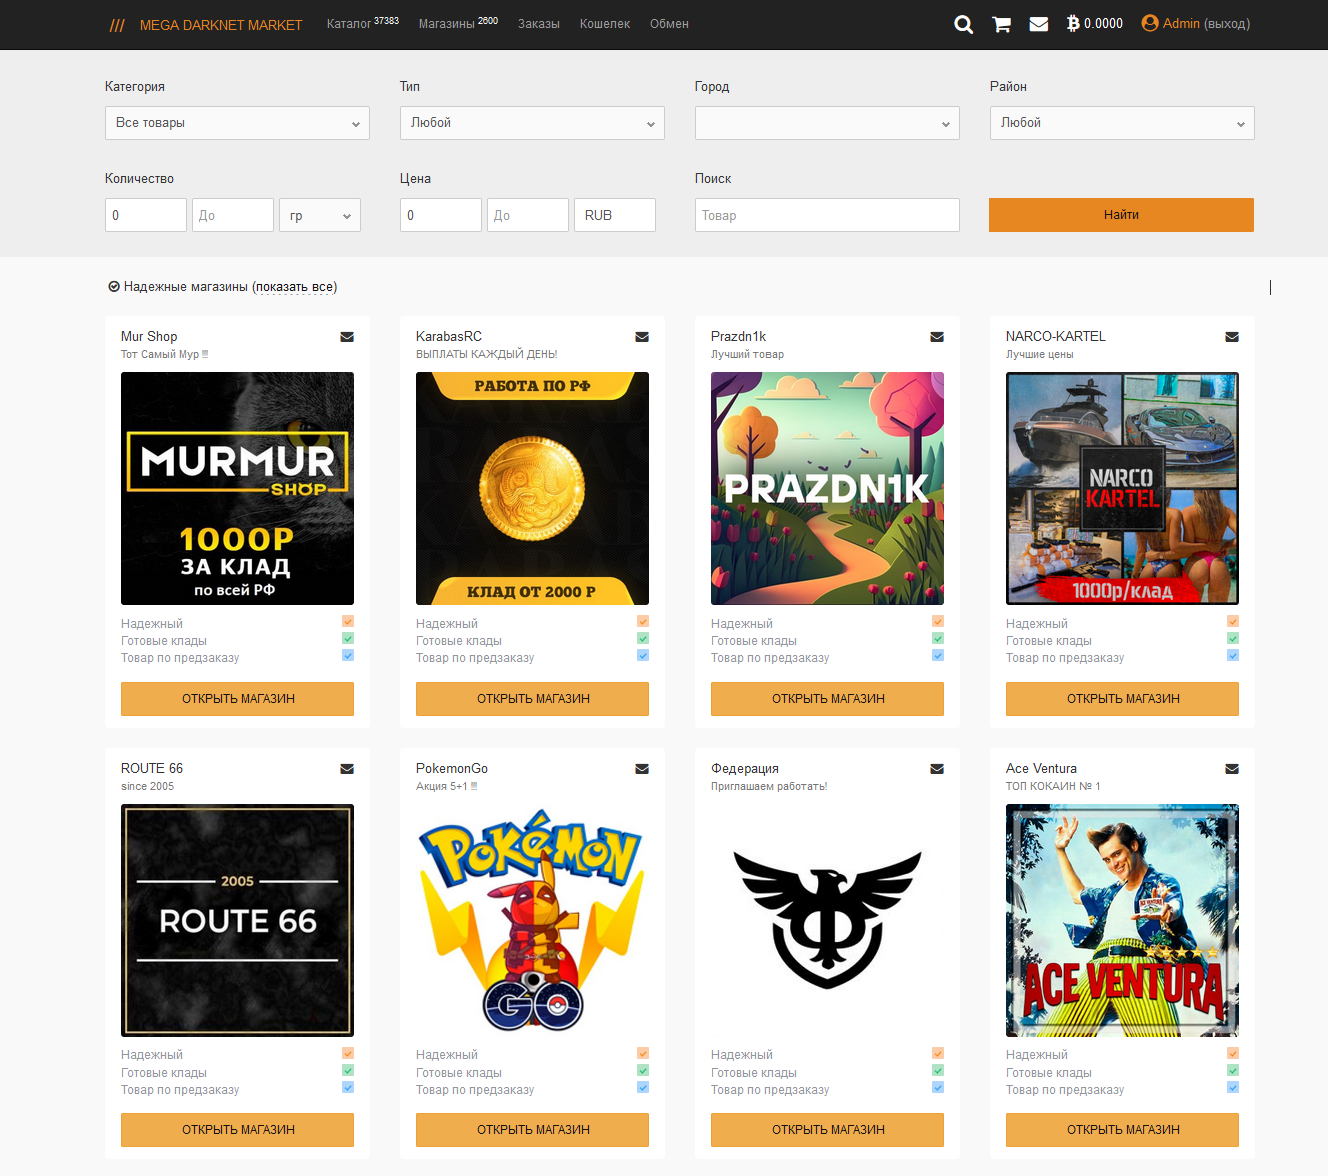Open the гр unit selector dropdown

319,214
